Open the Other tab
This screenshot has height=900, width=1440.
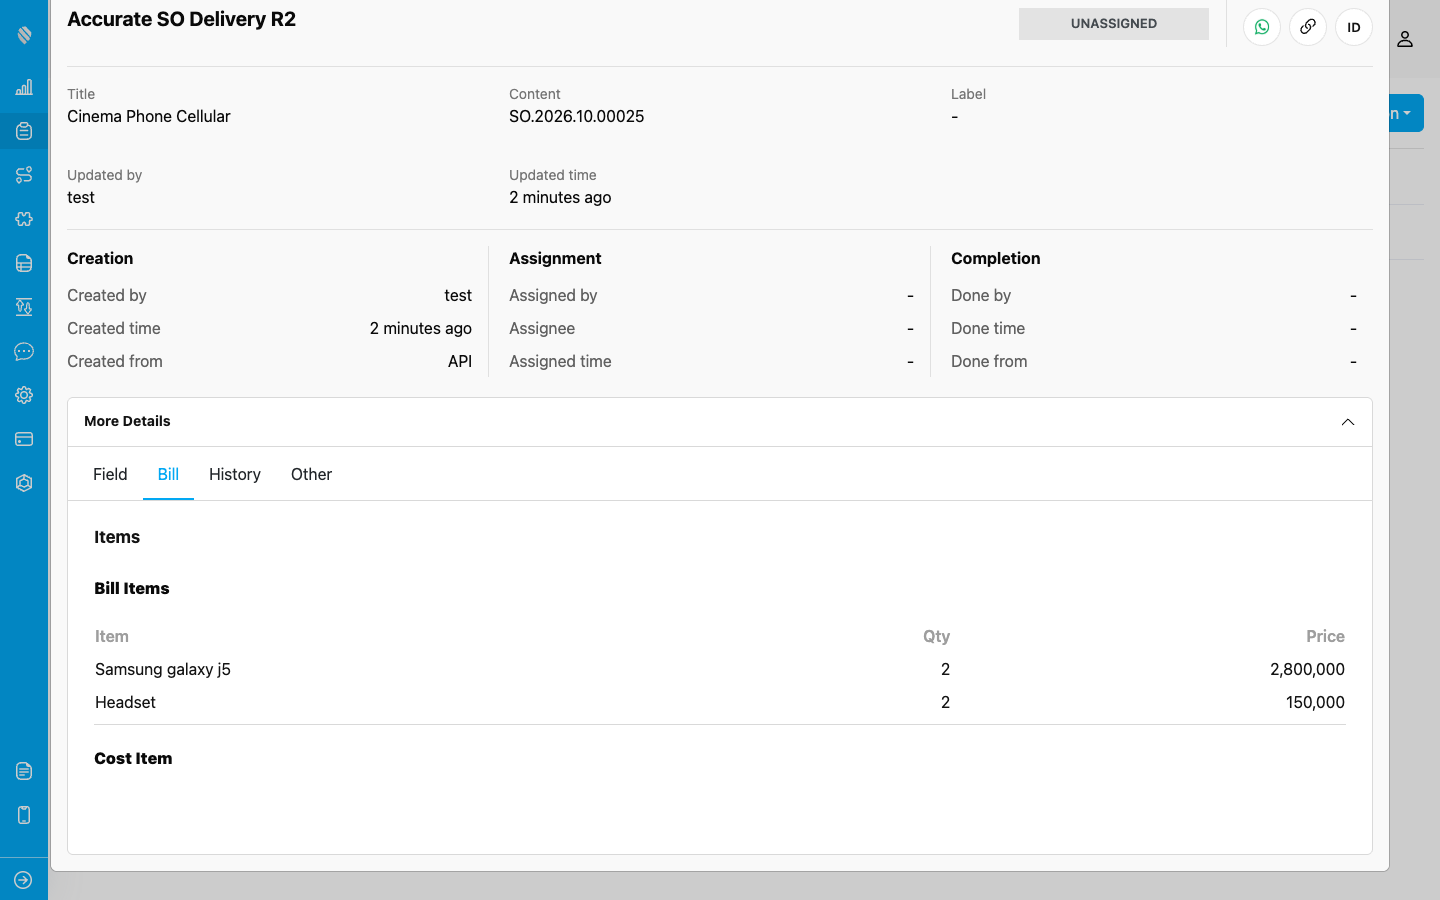pyautogui.click(x=311, y=474)
